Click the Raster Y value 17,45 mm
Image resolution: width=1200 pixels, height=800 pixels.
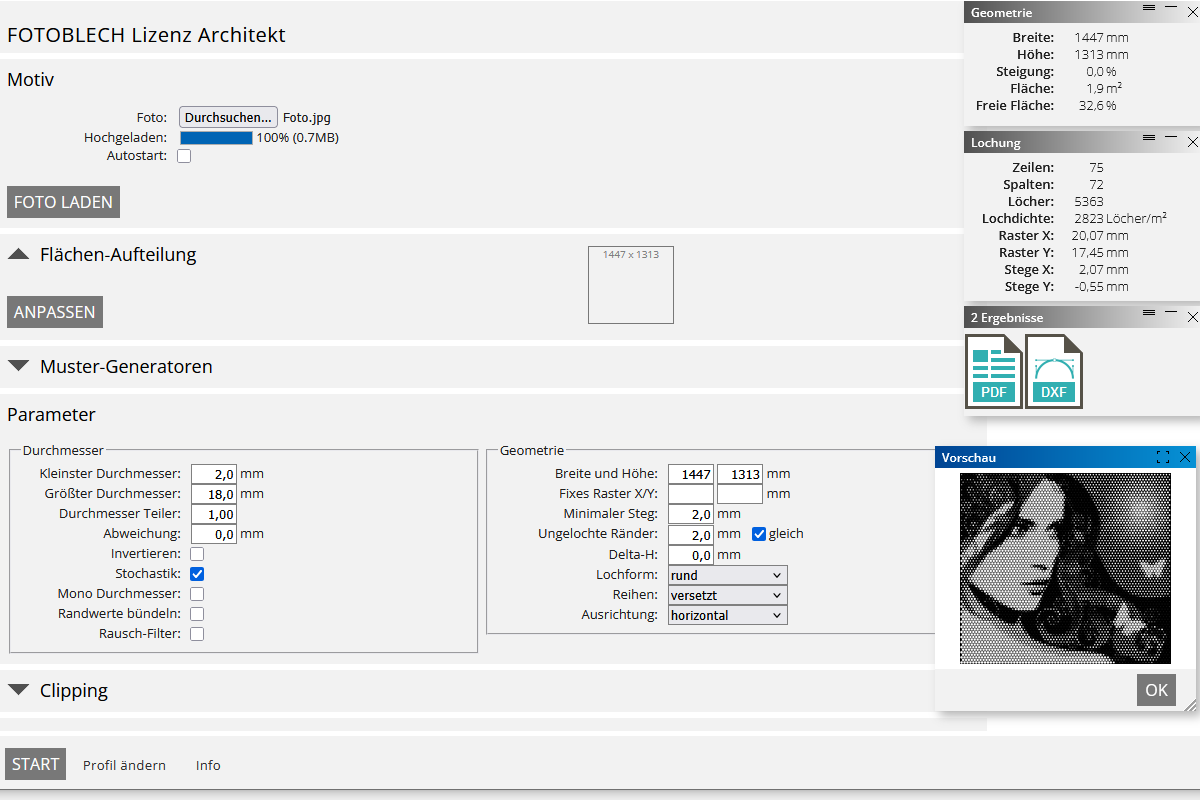point(1100,253)
